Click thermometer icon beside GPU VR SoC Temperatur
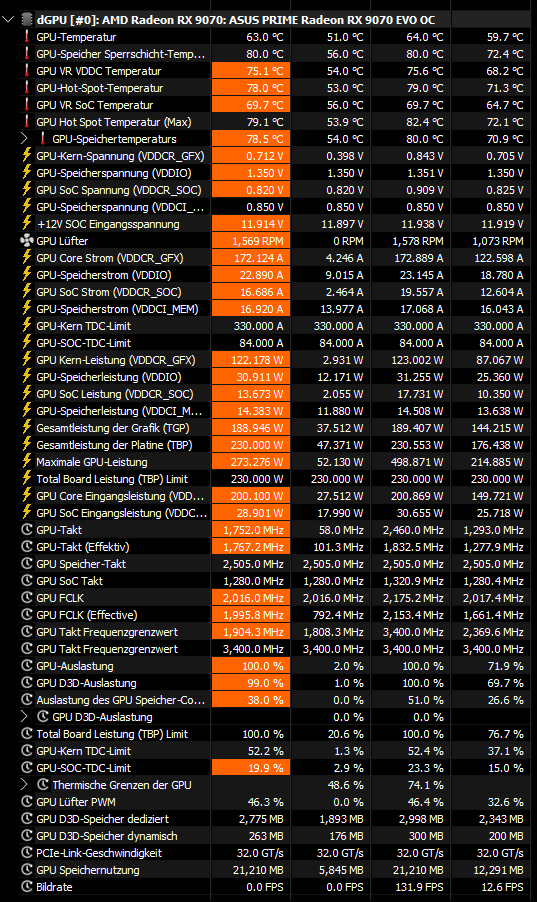This screenshot has width=537, height=902. tap(26, 105)
